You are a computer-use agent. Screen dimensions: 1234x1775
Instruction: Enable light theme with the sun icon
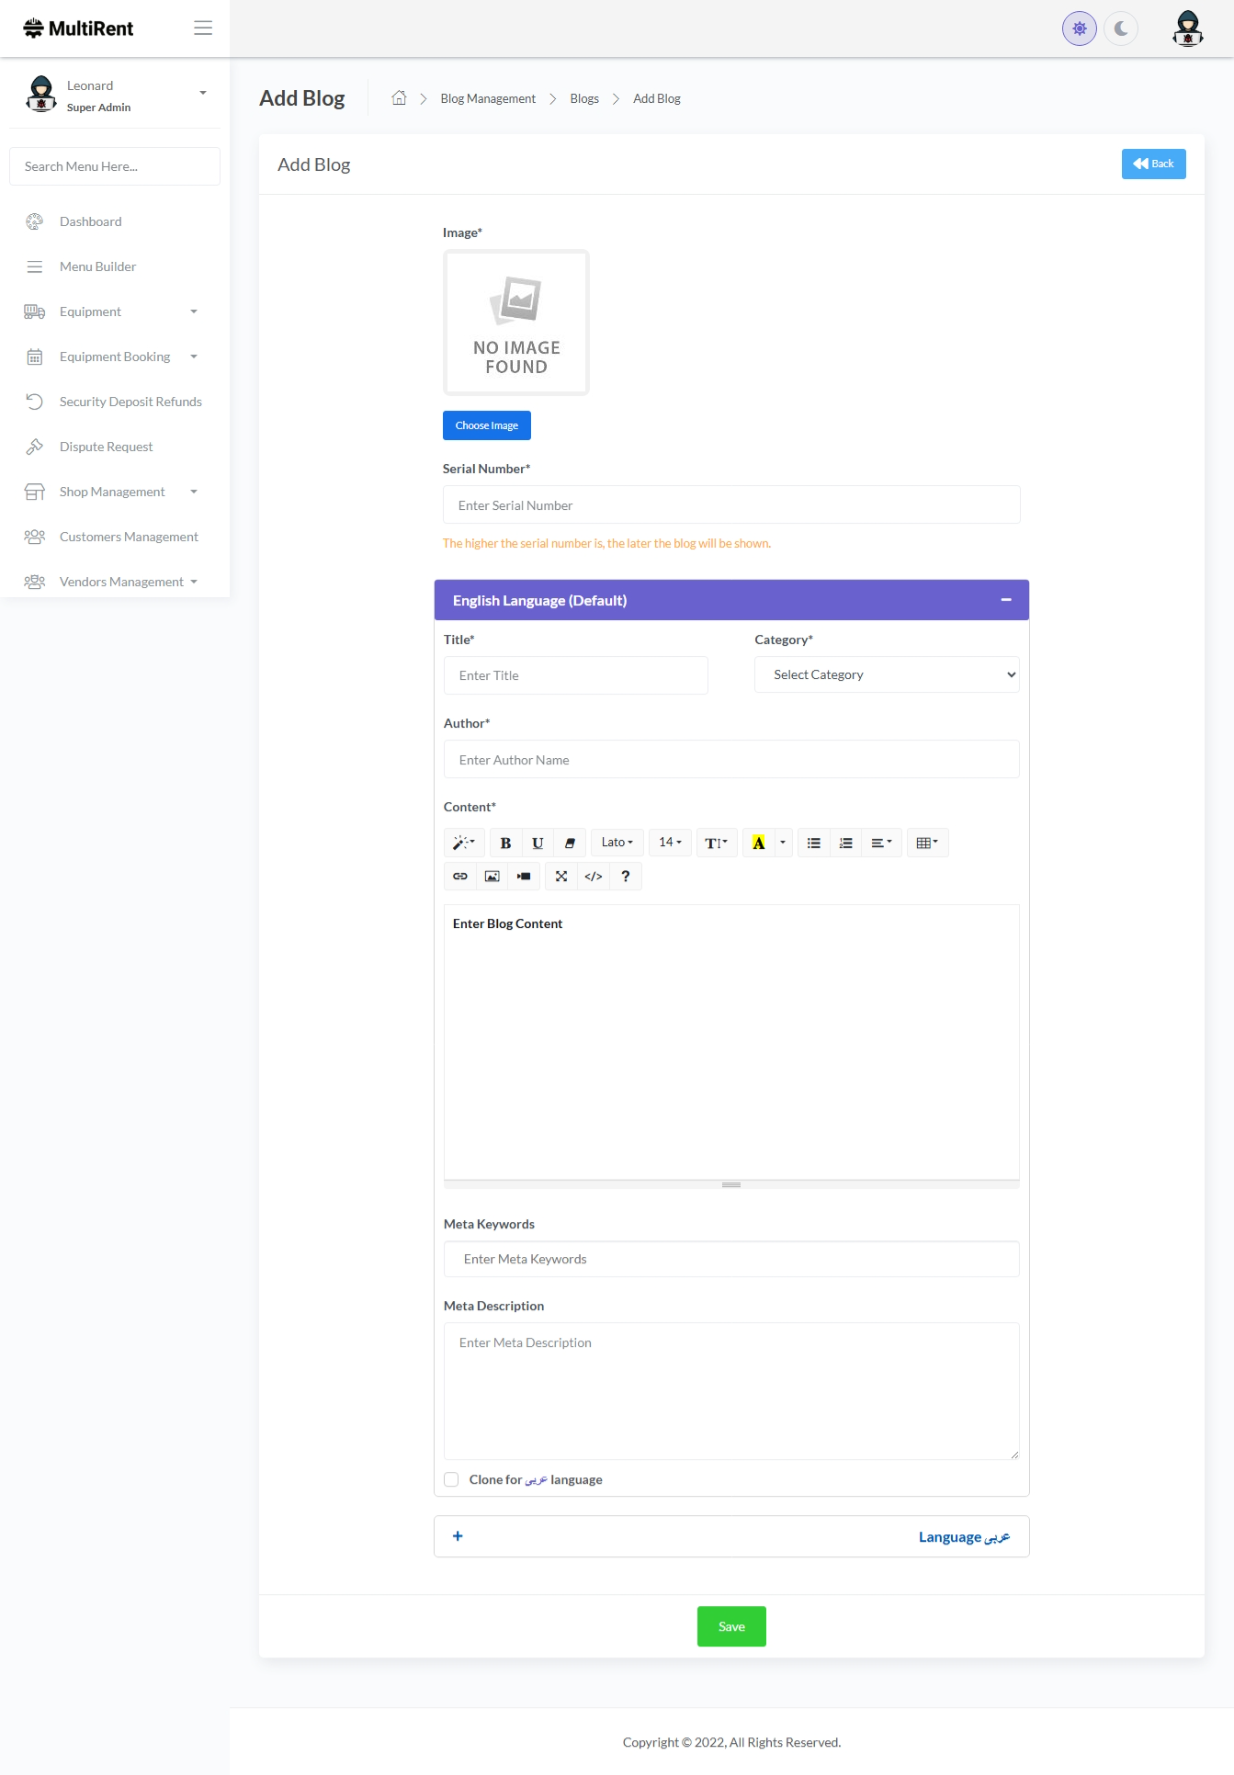pos(1079,29)
